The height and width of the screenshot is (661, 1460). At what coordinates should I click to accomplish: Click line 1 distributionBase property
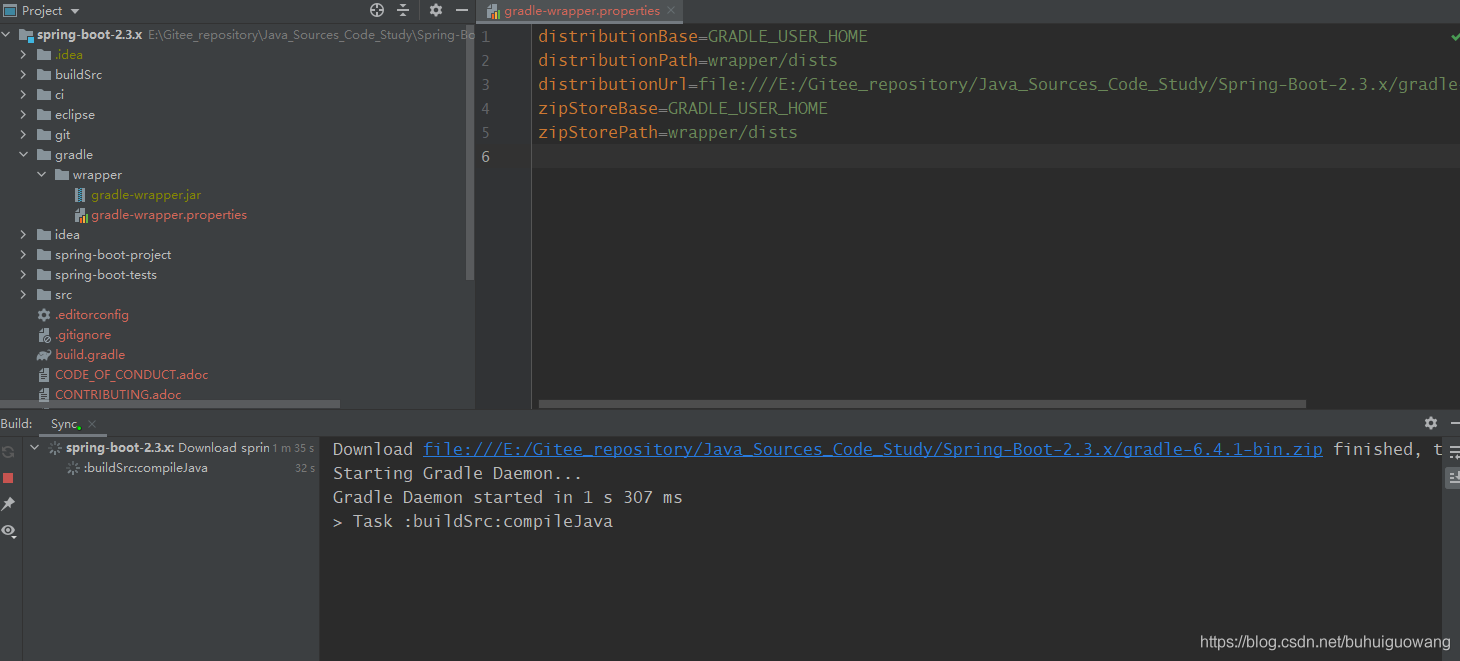703,36
